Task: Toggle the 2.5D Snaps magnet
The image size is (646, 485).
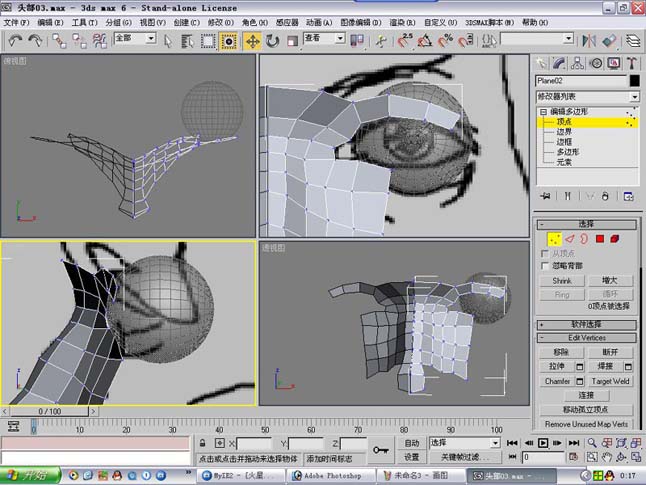Action: coord(405,41)
